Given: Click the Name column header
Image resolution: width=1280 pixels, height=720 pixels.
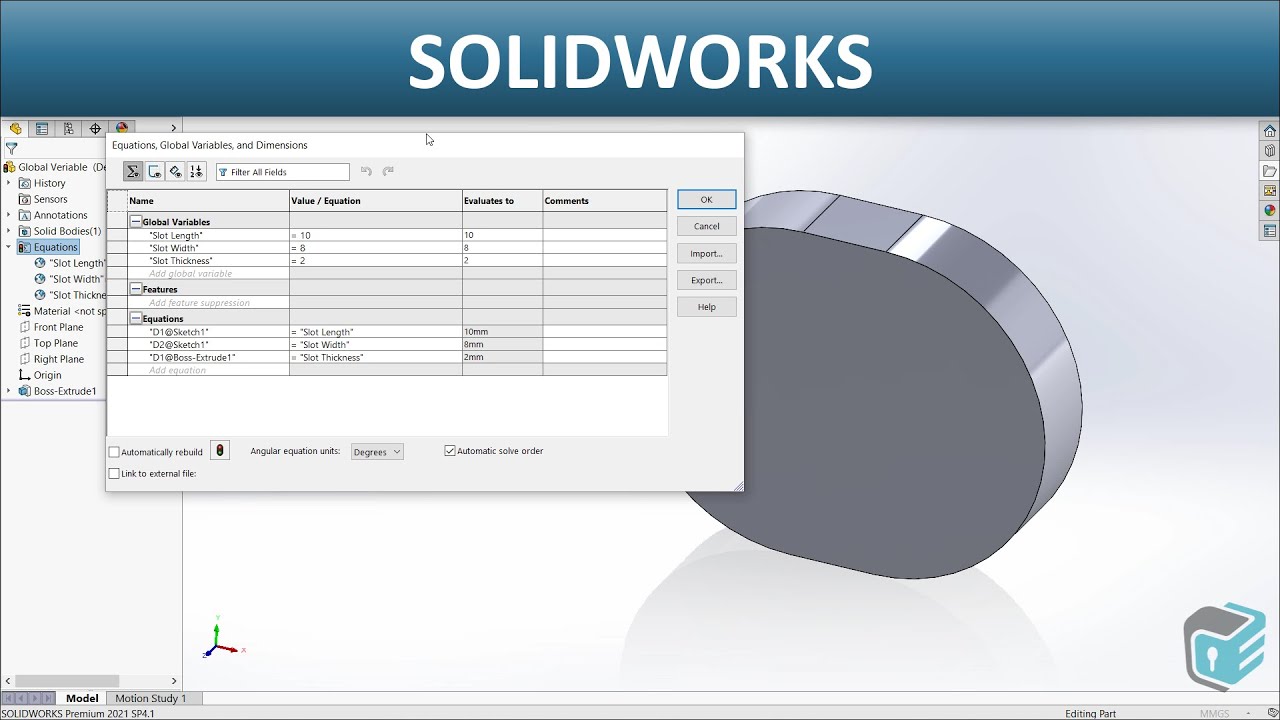Looking at the screenshot, I should [208, 201].
